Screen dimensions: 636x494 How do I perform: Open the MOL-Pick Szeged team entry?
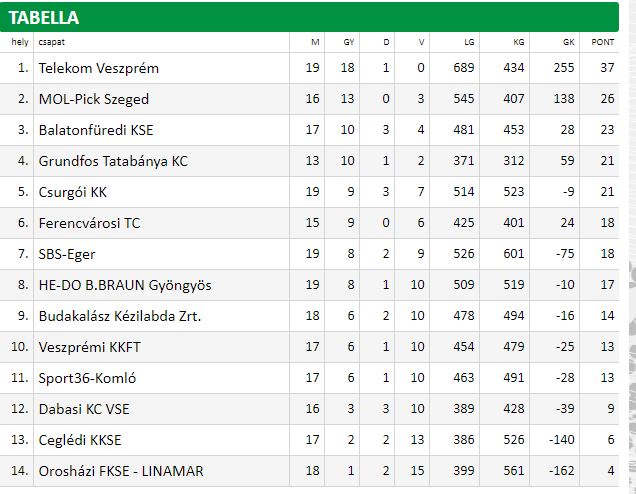click(x=94, y=99)
